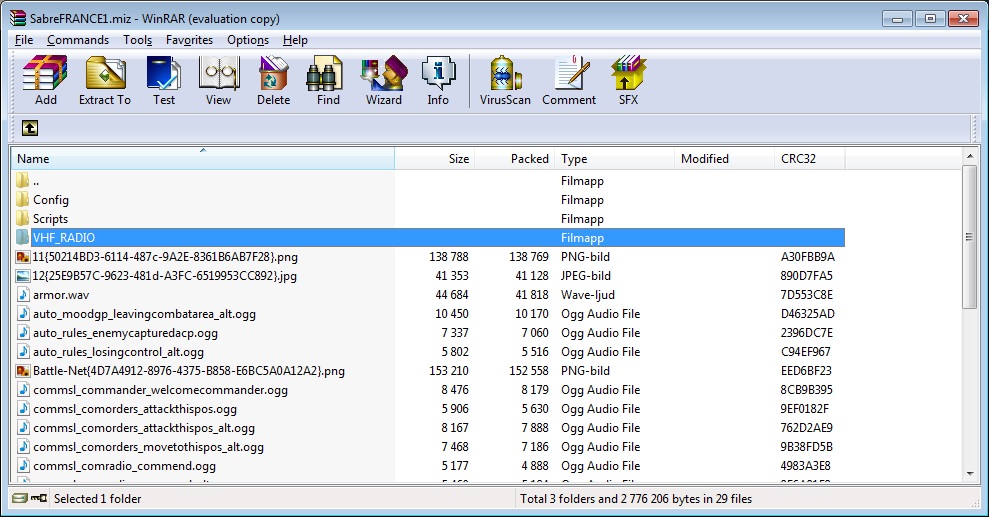The height and width of the screenshot is (517, 989).
Task: Open the Options menu
Action: [x=248, y=40]
